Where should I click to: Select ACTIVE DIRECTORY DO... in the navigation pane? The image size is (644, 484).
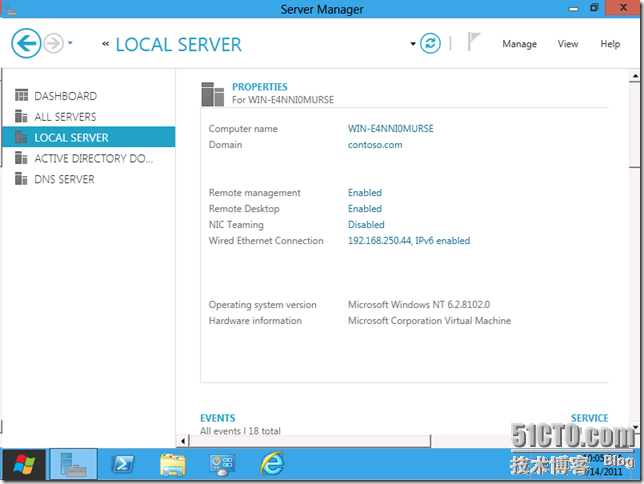point(89,158)
